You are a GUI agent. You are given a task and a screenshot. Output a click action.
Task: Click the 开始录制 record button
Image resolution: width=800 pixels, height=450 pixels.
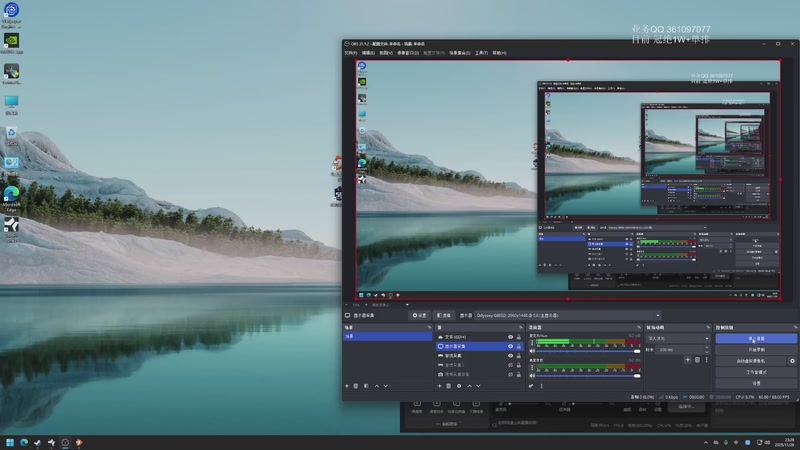click(756, 349)
